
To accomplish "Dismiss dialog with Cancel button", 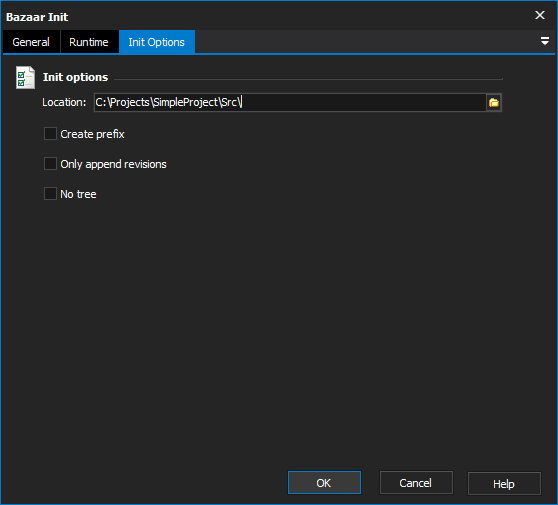I will [416, 483].
